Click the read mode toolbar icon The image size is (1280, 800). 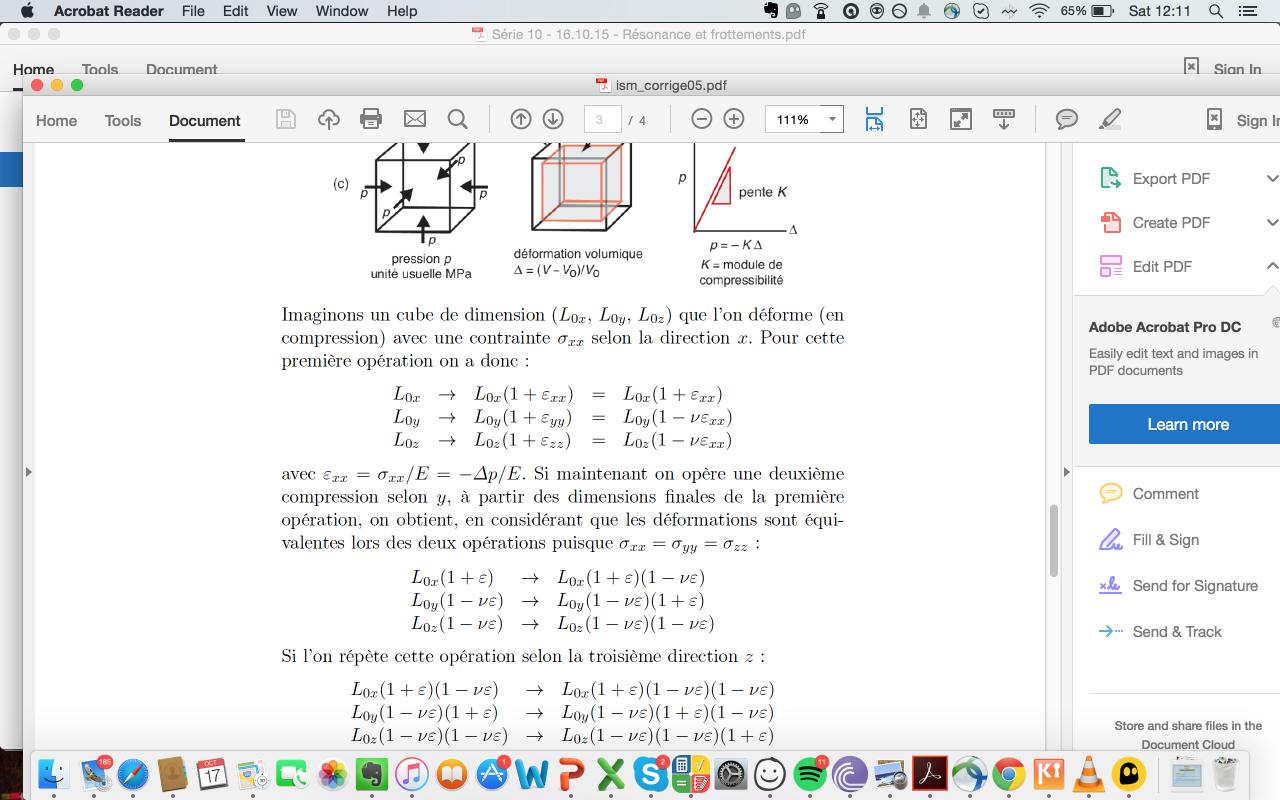point(1004,119)
